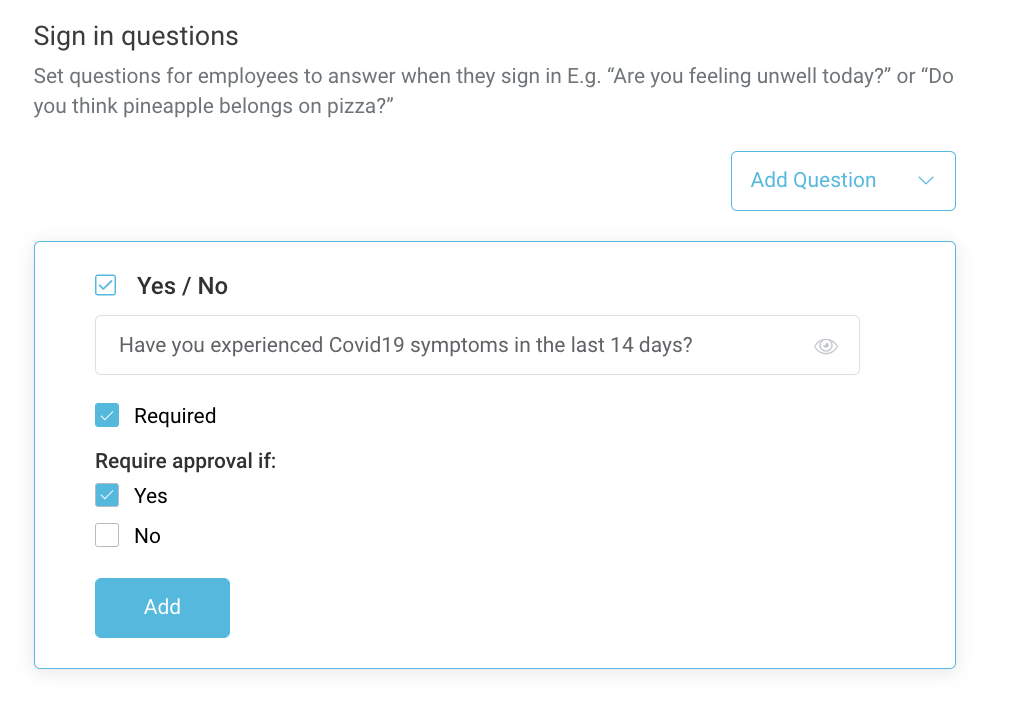Check No to require approval
The image size is (1024, 718).
(106, 535)
